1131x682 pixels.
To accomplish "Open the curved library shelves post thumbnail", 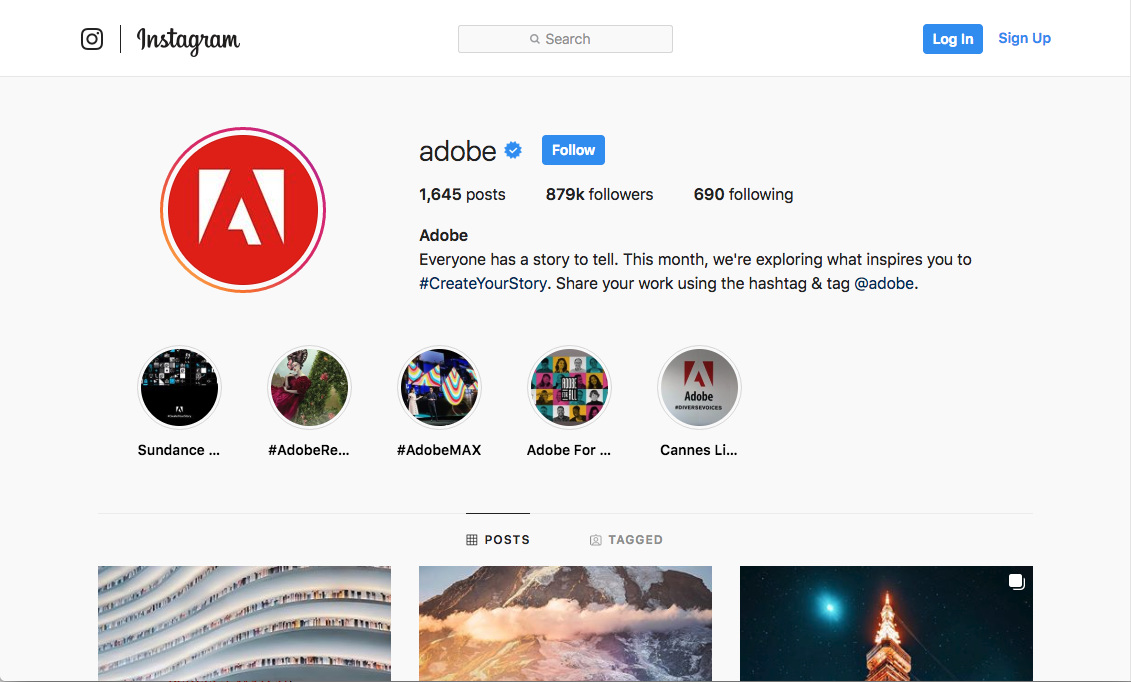I will (x=245, y=624).
